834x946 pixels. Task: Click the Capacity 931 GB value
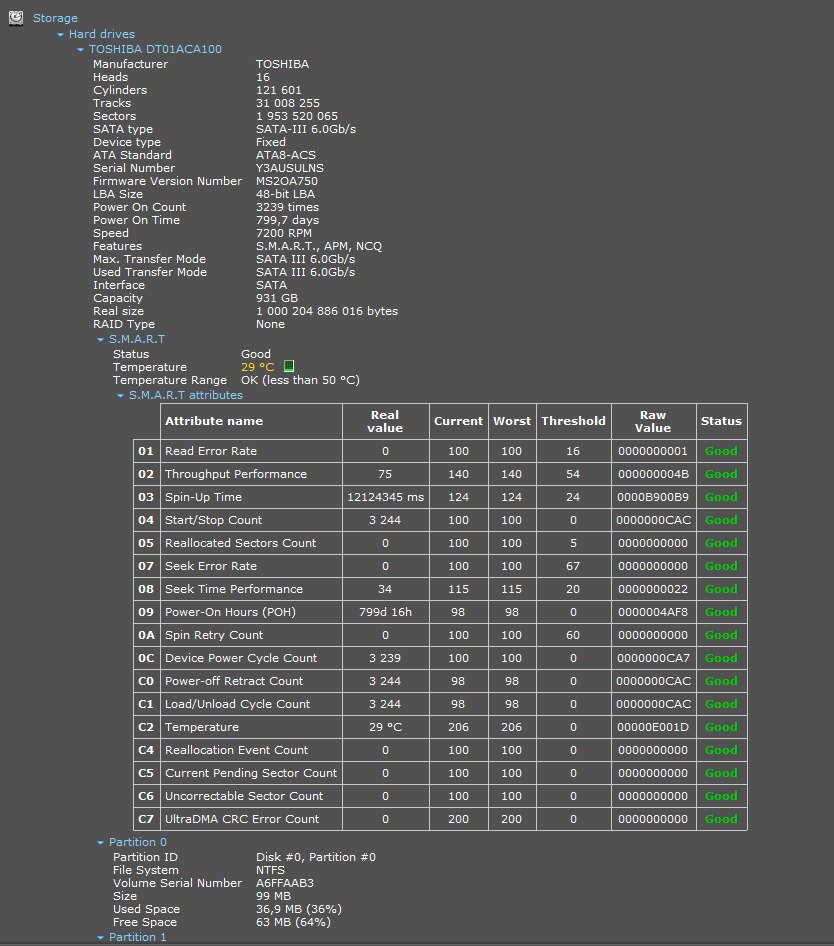point(277,298)
